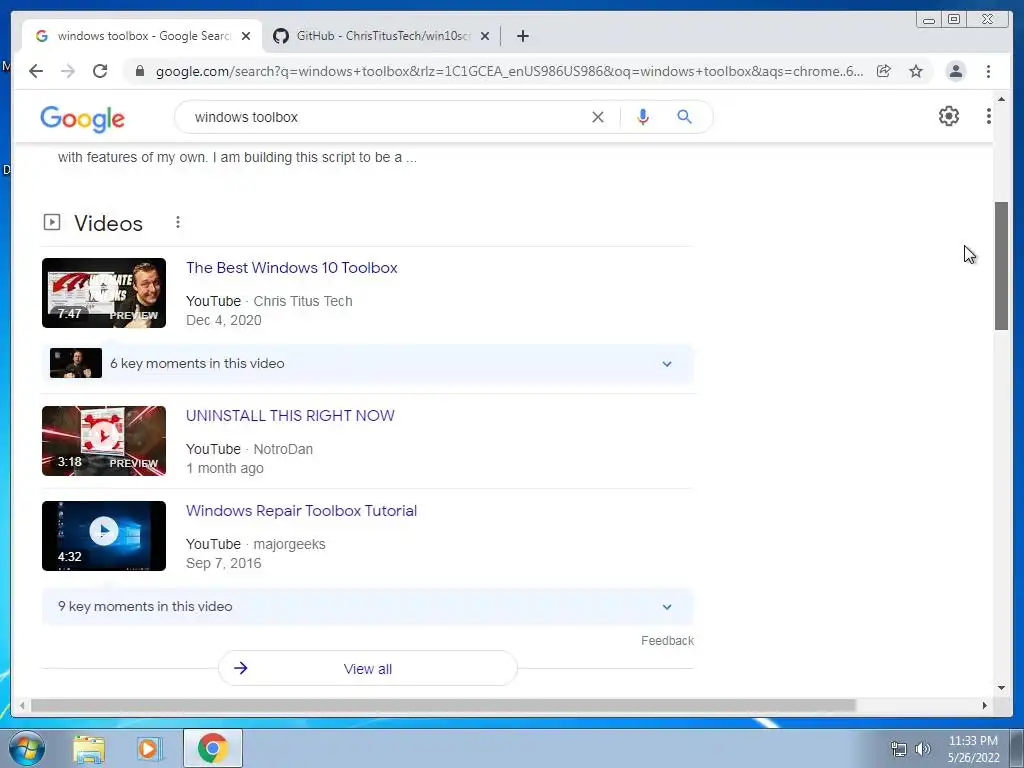Send Feedback on video results
Image resolution: width=1024 pixels, height=768 pixels.
coord(667,641)
